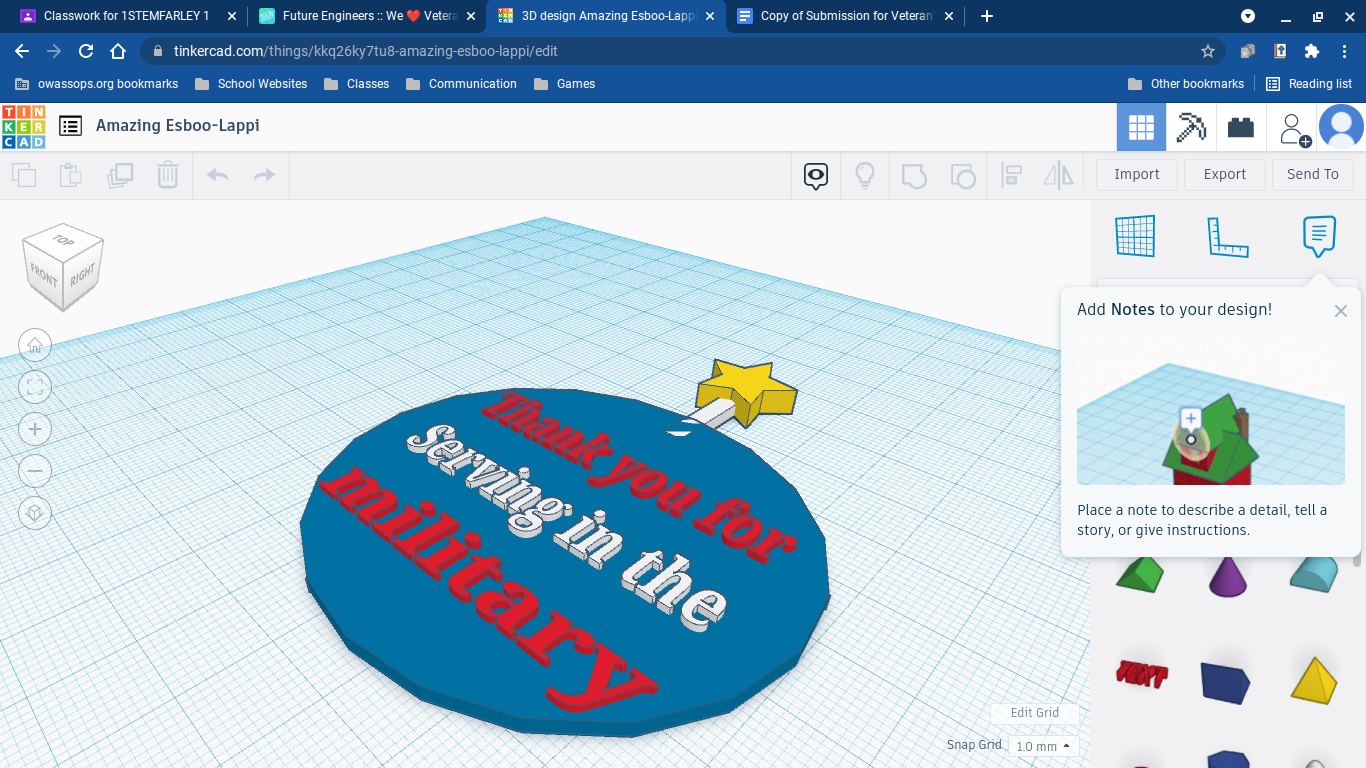Screen dimensions: 1366x768
Task: Open the Games bookmark folder
Action: point(565,84)
